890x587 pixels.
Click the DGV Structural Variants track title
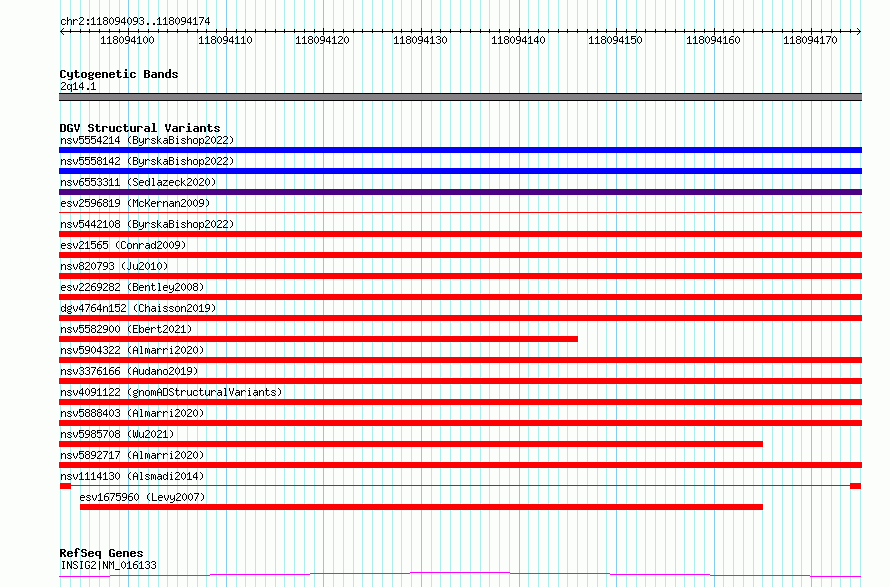(140, 128)
